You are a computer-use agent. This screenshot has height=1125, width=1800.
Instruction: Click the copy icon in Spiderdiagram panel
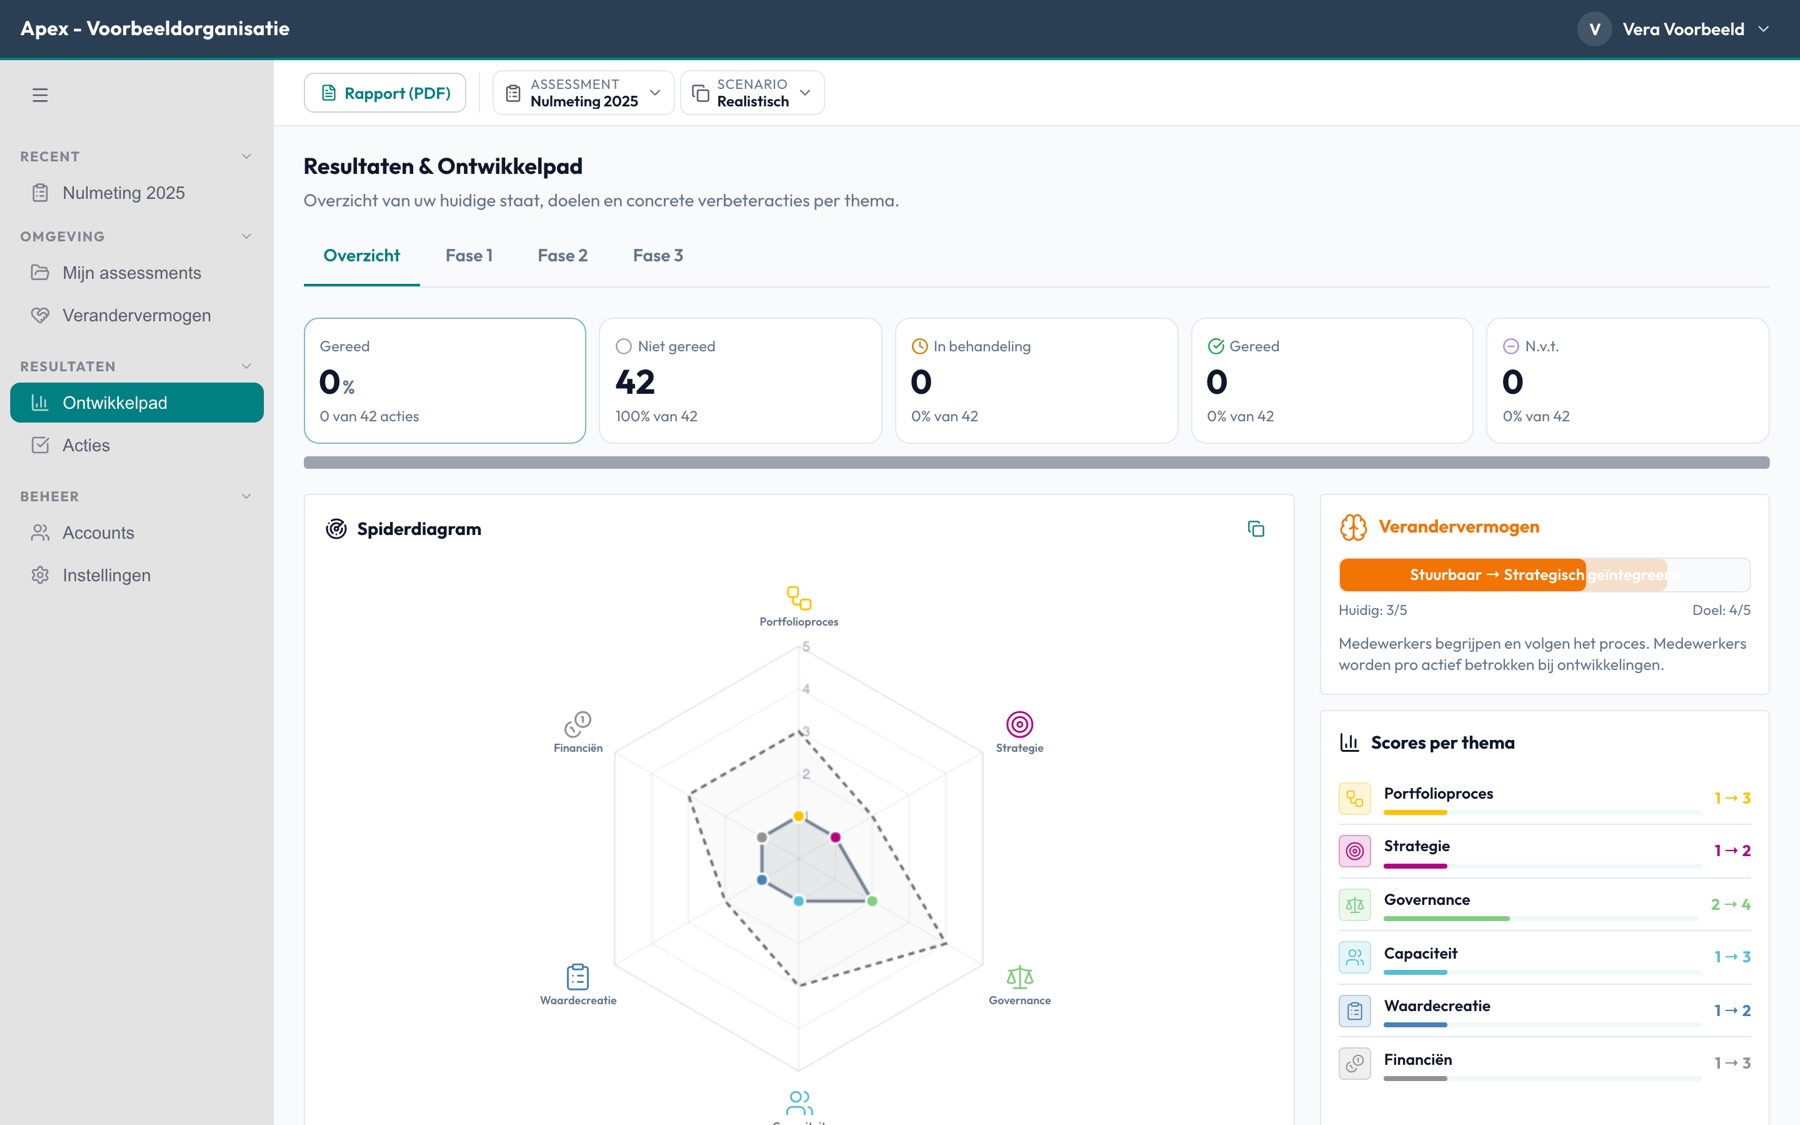1256,529
